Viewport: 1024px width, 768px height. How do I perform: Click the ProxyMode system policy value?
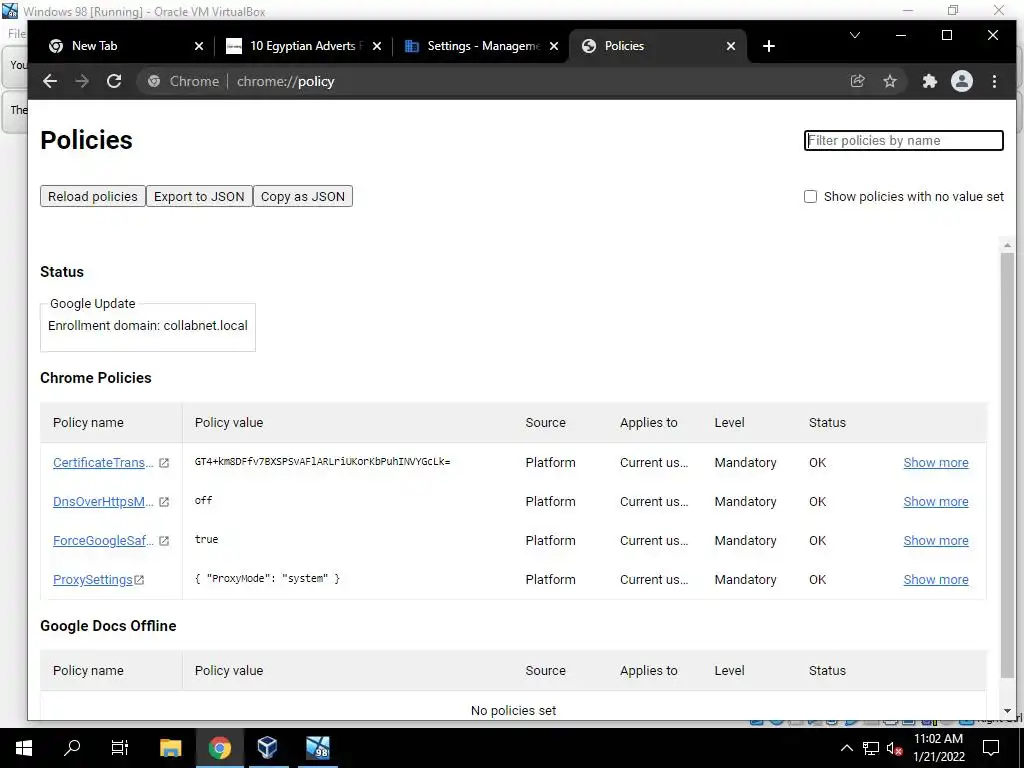(x=267, y=579)
